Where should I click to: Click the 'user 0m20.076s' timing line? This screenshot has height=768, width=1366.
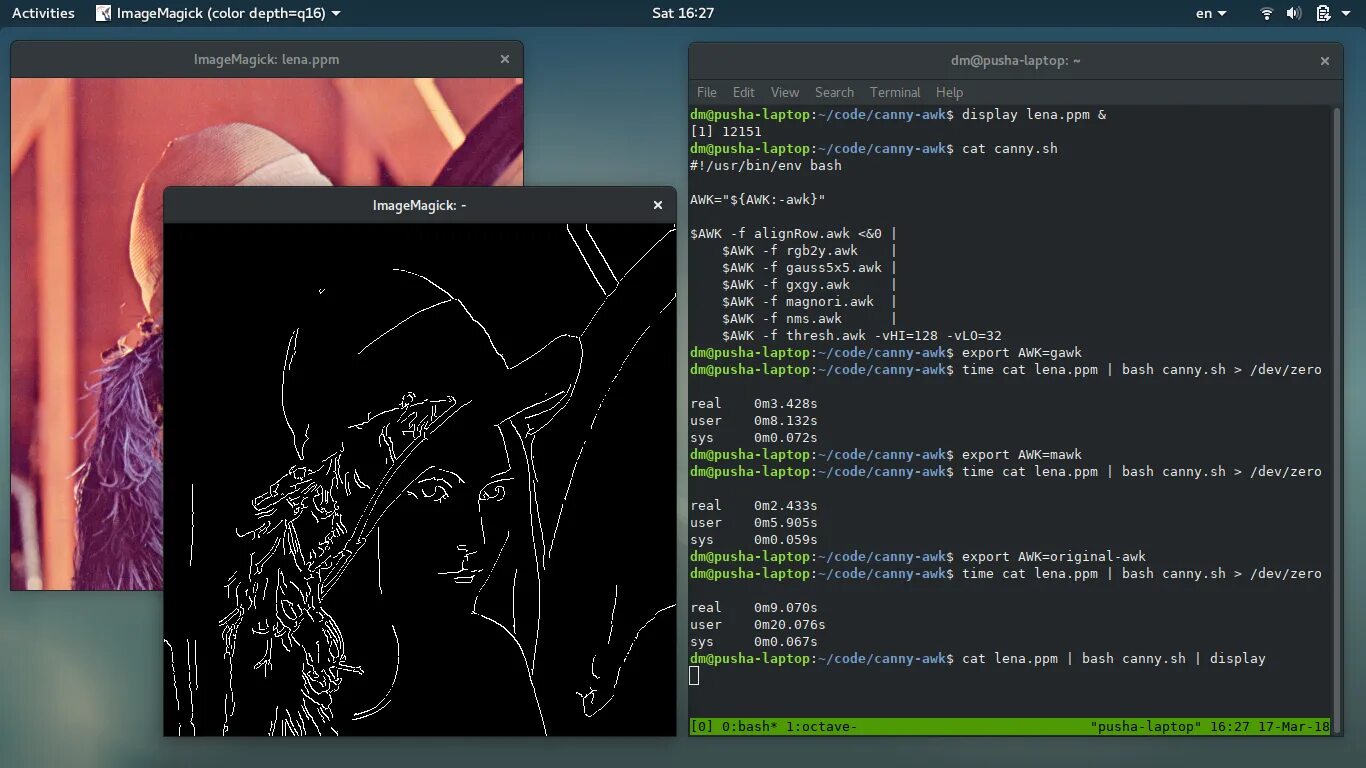(x=758, y=625)
